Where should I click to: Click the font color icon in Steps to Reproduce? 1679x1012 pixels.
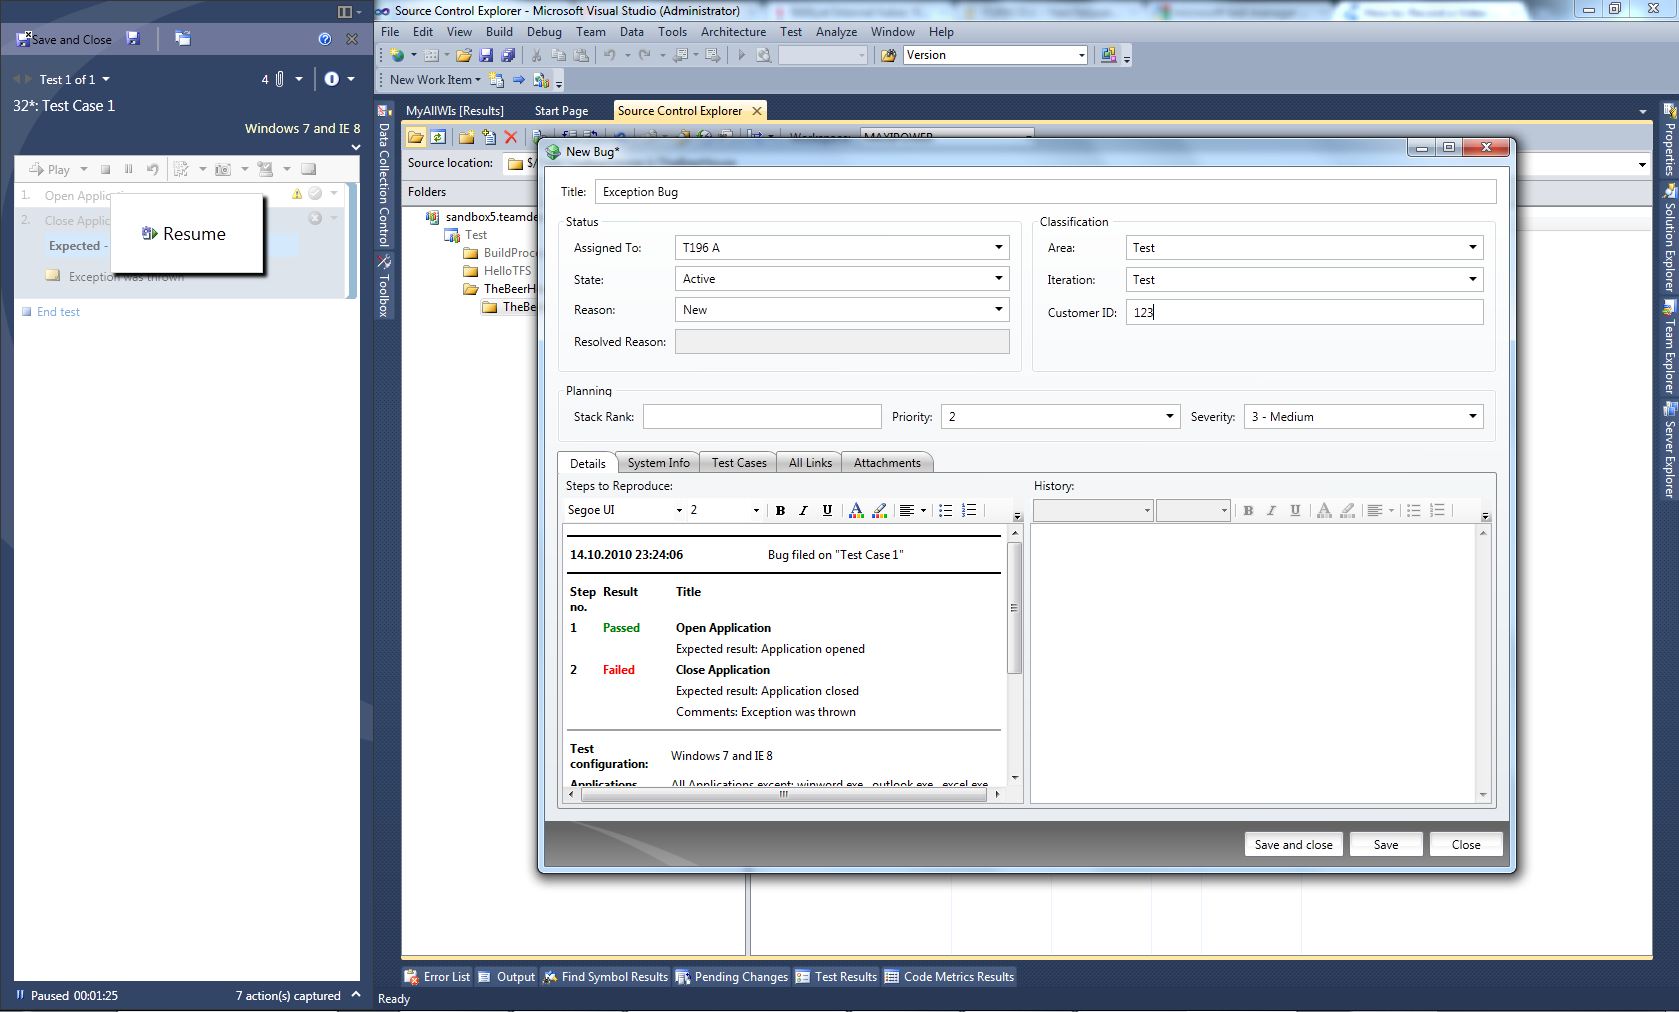[x=856, y=510]
